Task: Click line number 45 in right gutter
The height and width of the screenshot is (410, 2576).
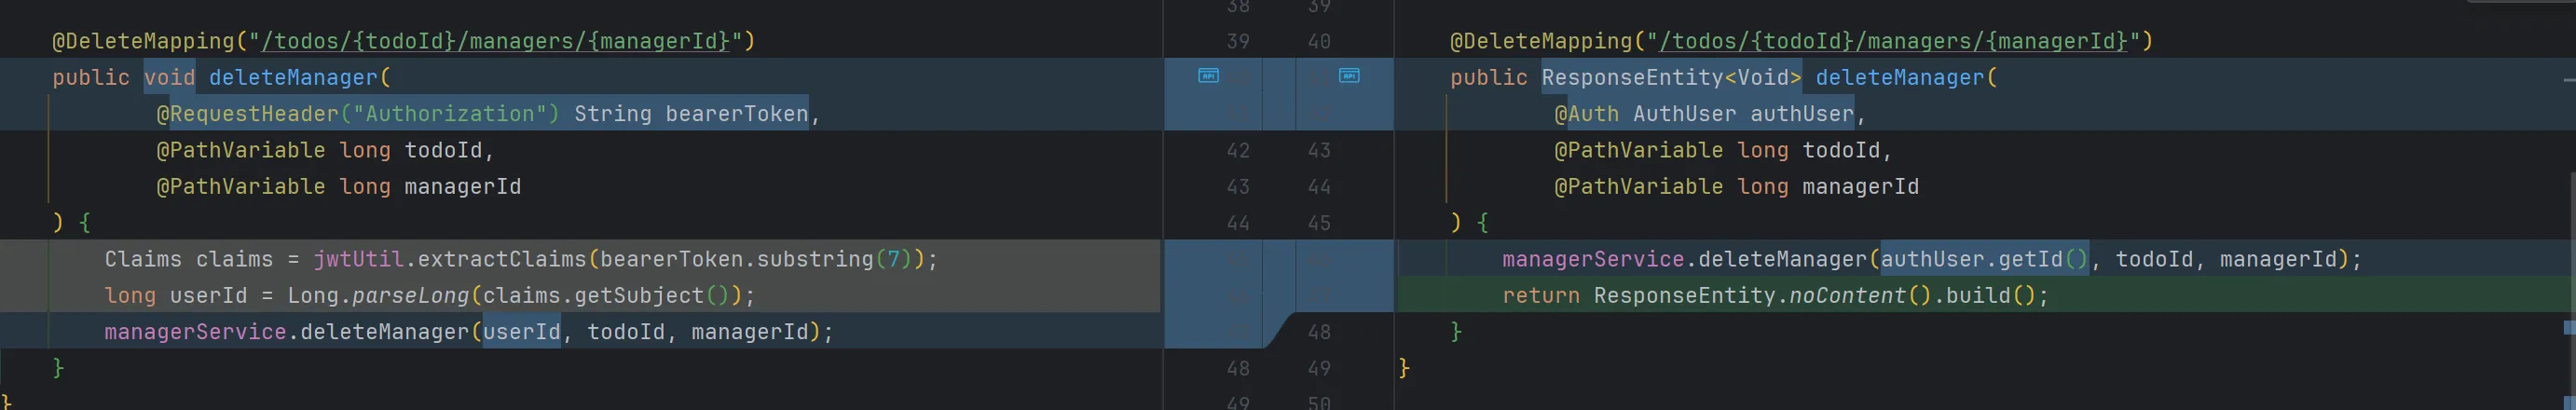Action: point(1319,223)
